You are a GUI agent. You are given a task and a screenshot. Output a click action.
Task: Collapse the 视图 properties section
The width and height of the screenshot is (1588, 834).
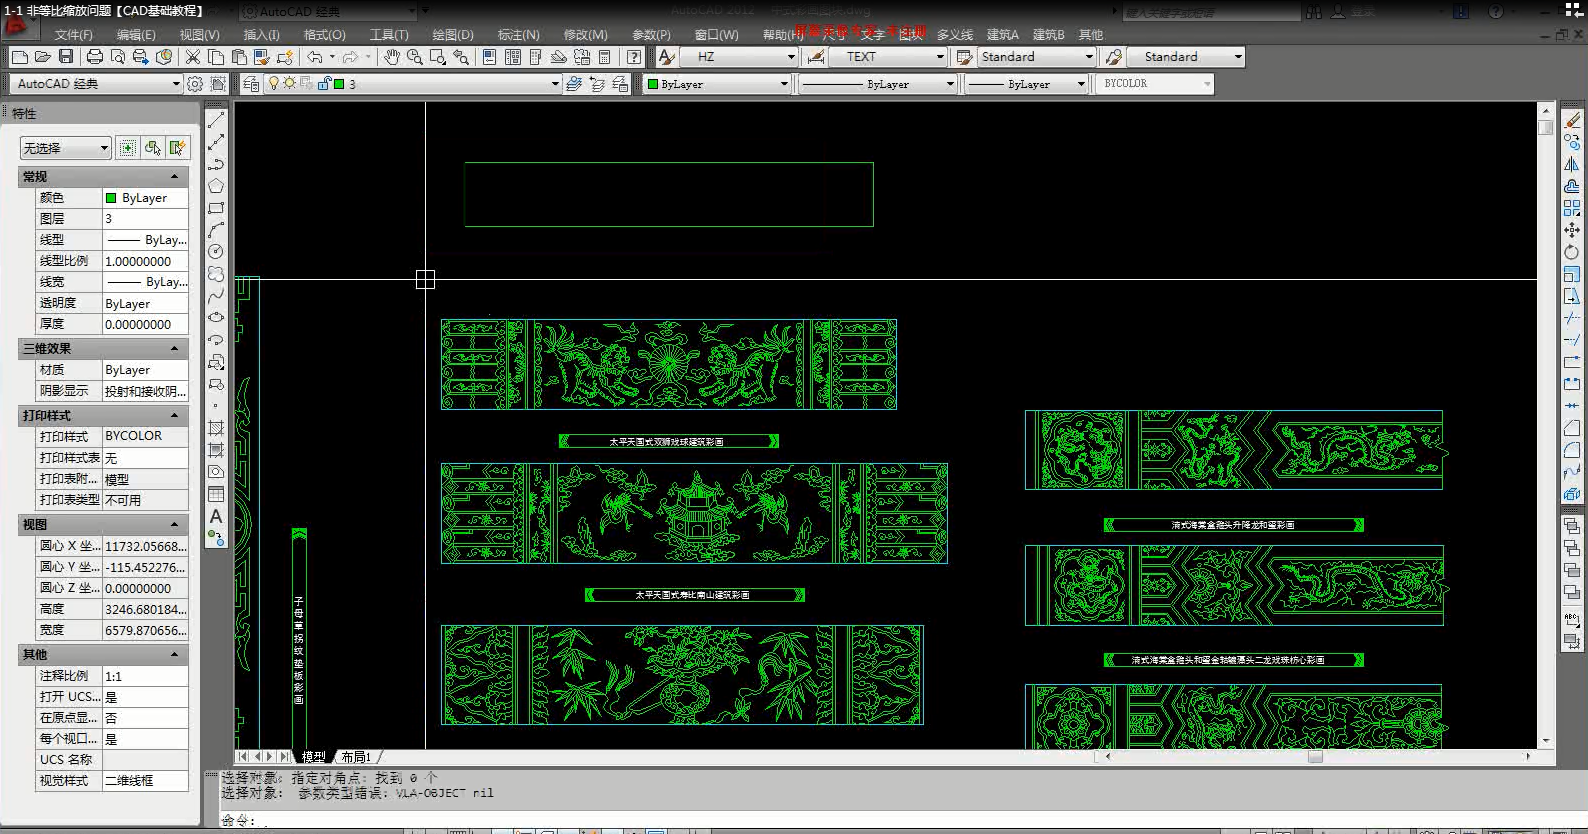coord(174,524)
